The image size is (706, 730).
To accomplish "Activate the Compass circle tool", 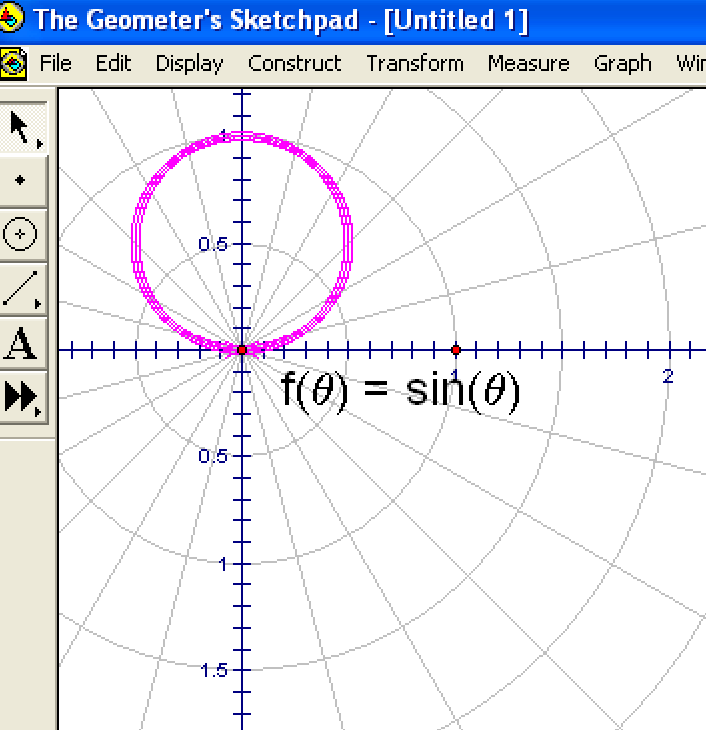I will (21, 235).
